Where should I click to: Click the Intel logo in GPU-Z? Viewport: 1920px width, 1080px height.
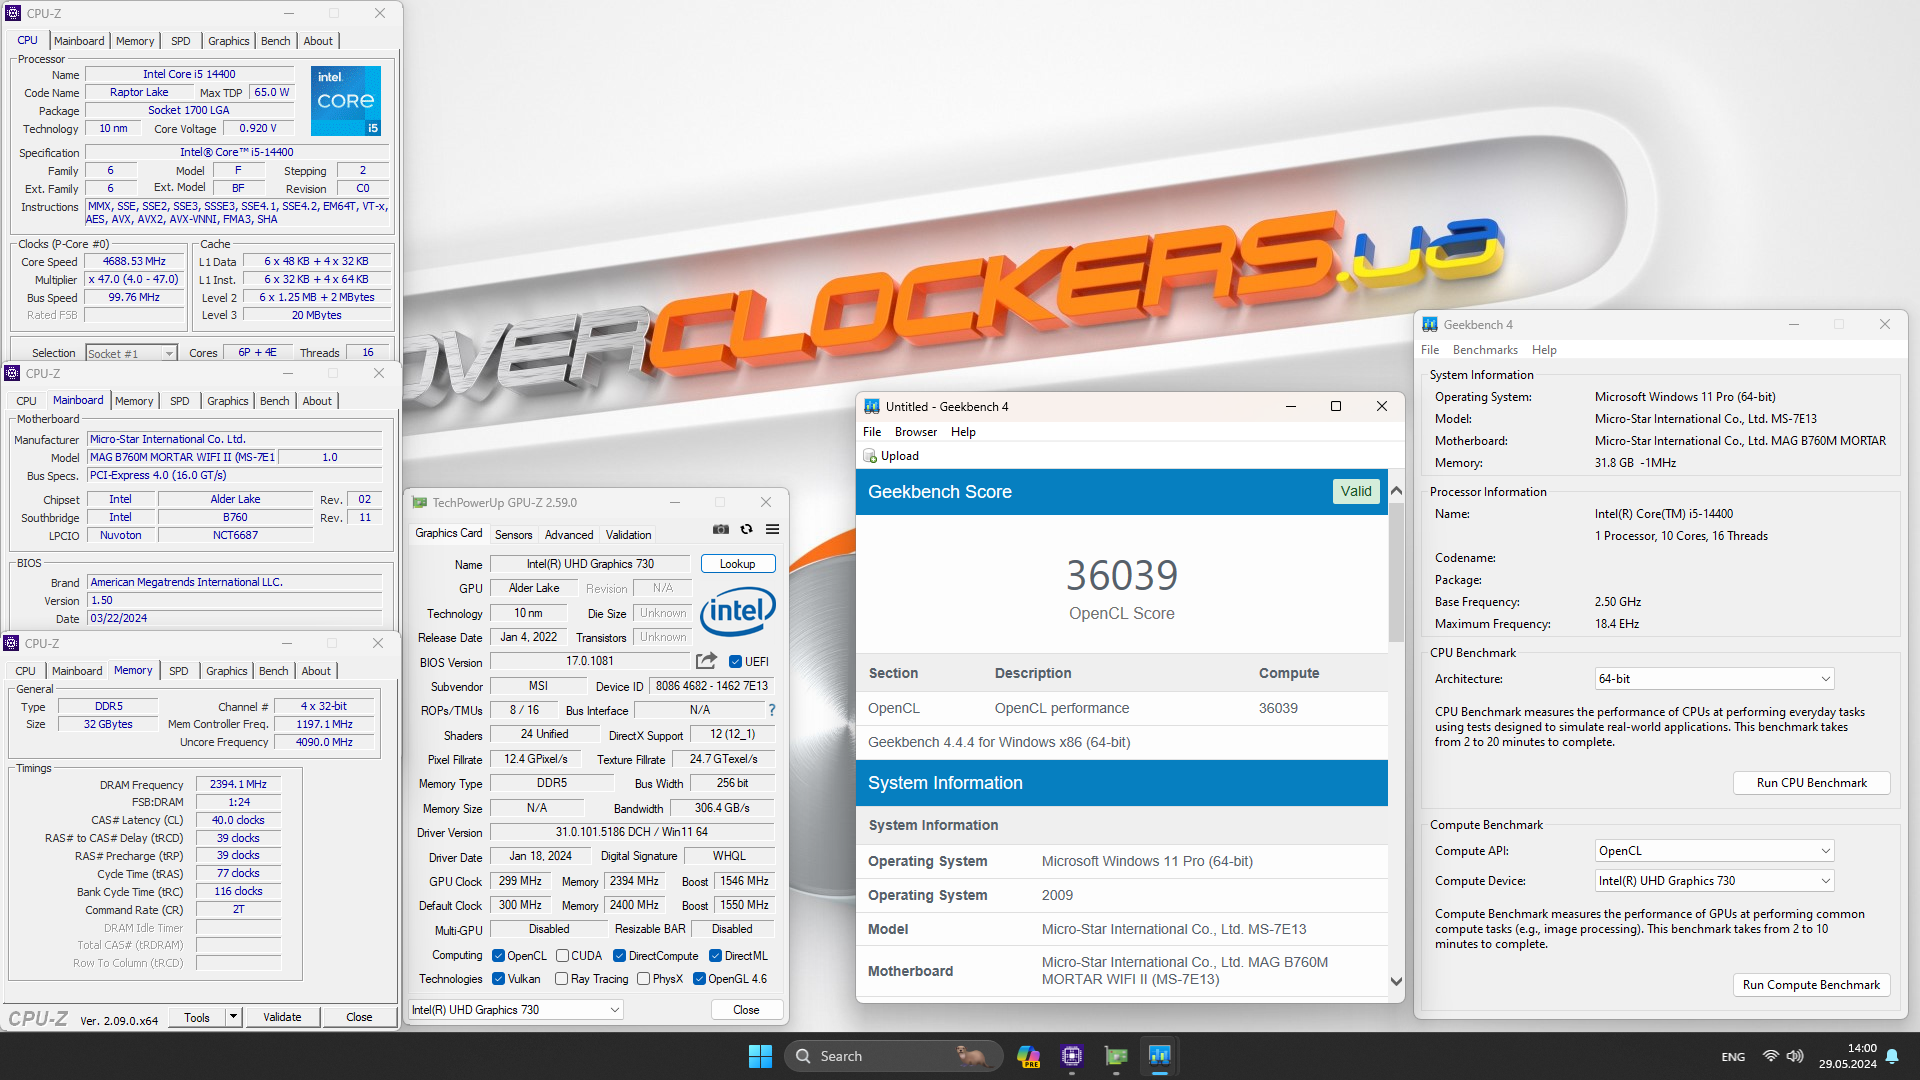point(738,611)
